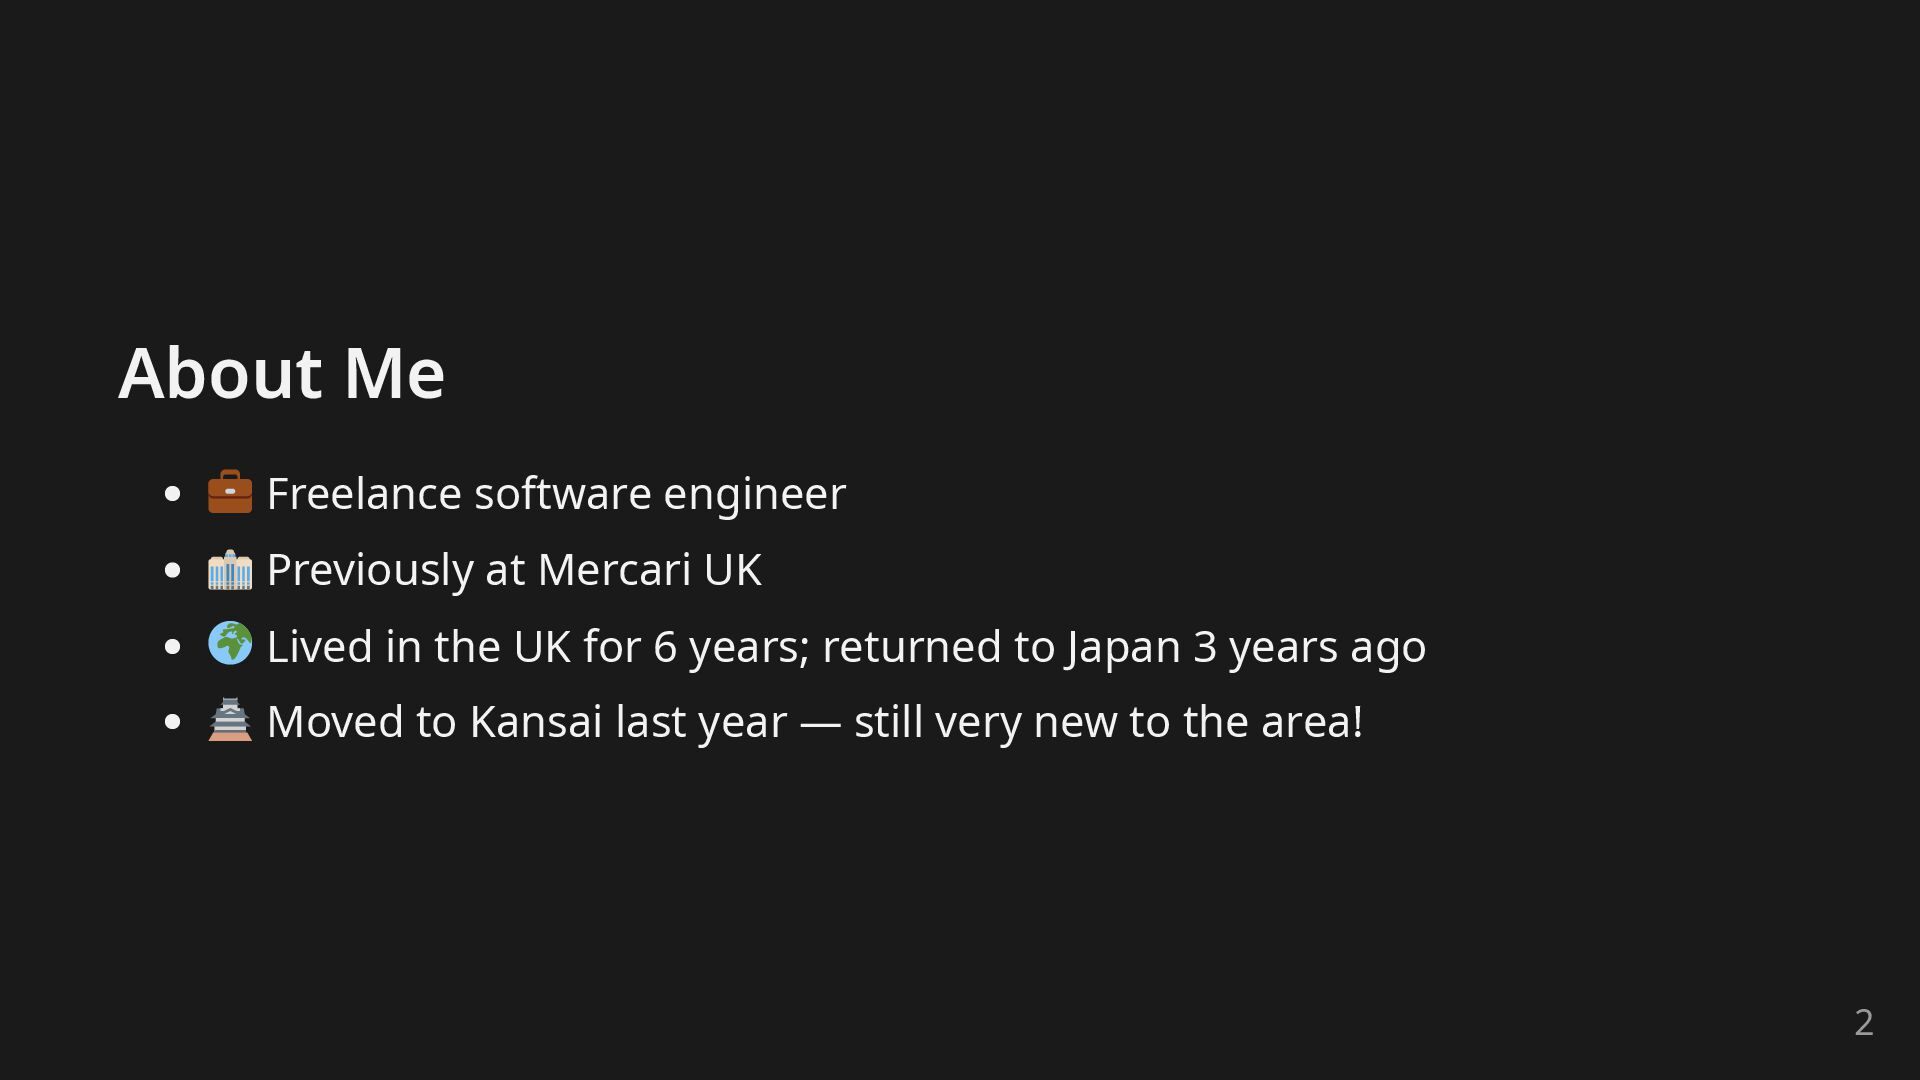Viewport: 1920px width, 1080px height.
Task: Click the office building emoji
Action: pyautogui.click(x=230, y=569)
